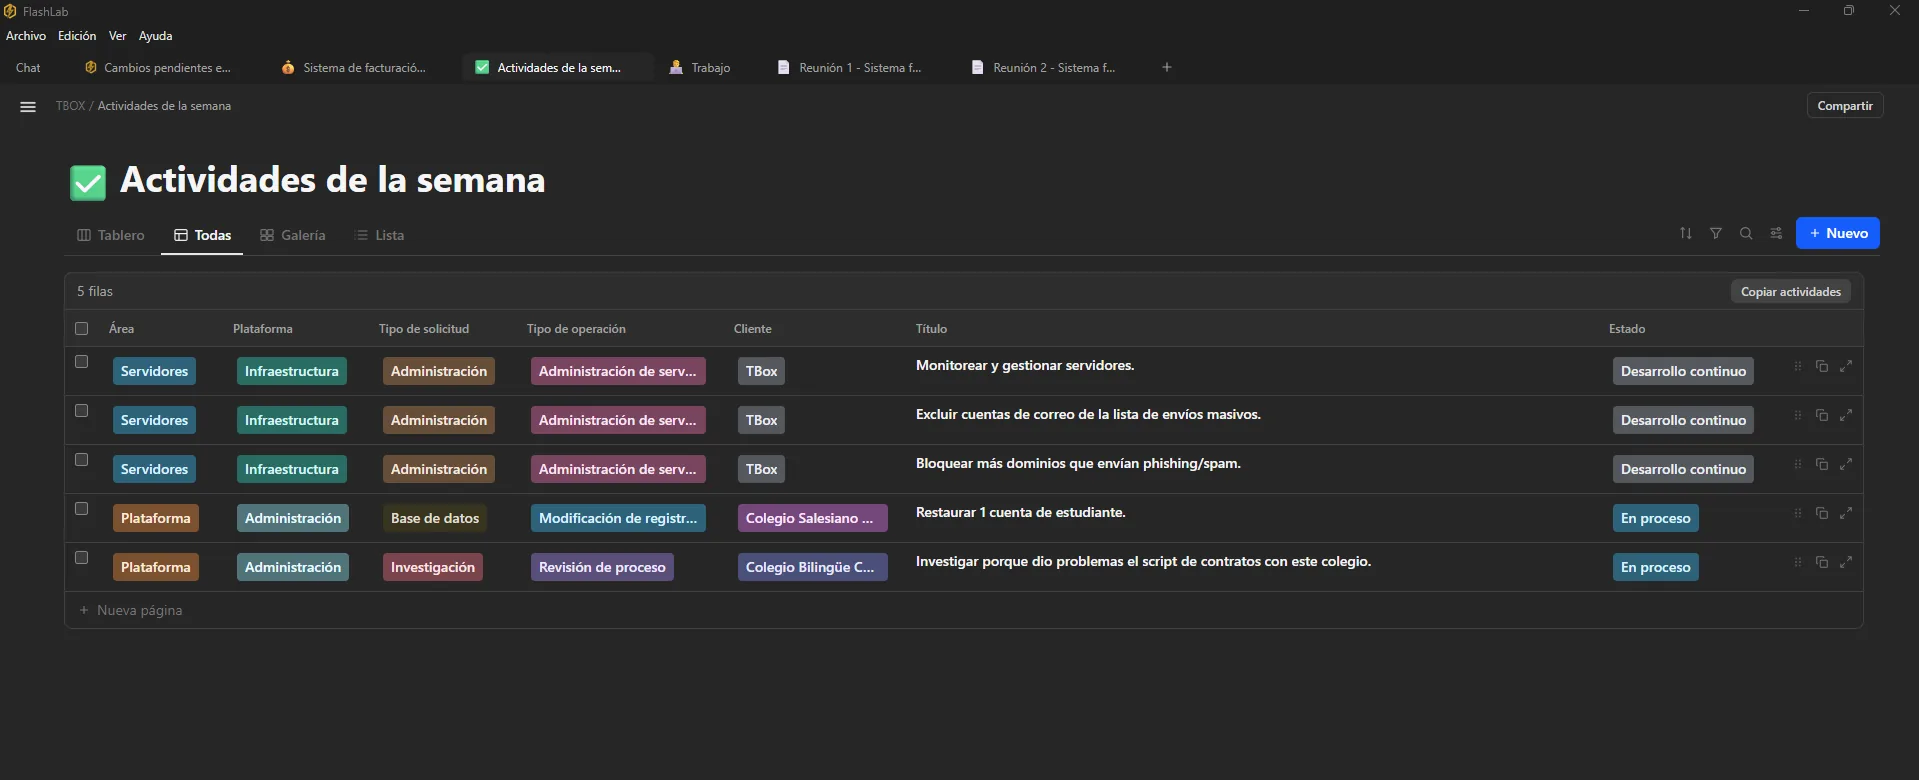This screenshot has width=1919, height=780.
Task: Duplicate the Excluir cuentas de correo row
Action: point(1822,415)
